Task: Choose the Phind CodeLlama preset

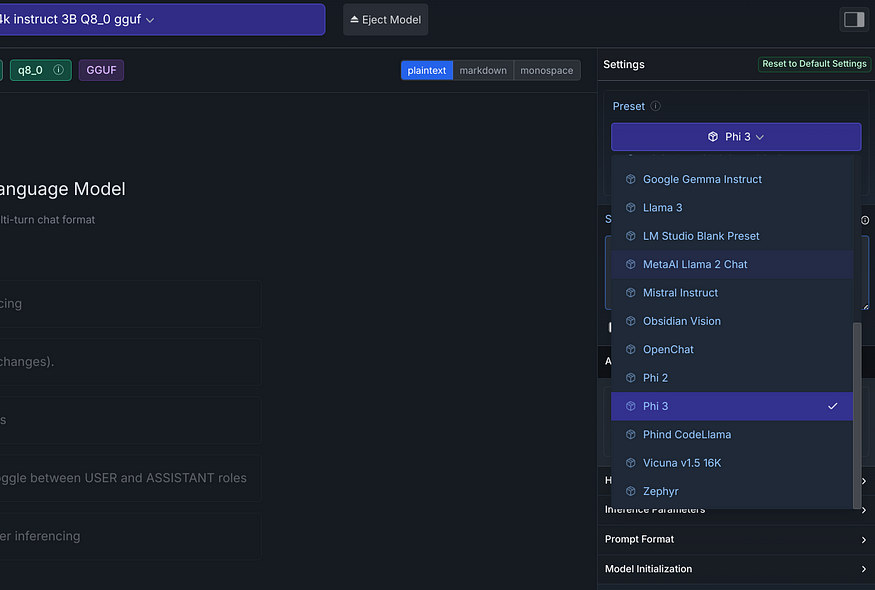Action: (x=732, y=435)
